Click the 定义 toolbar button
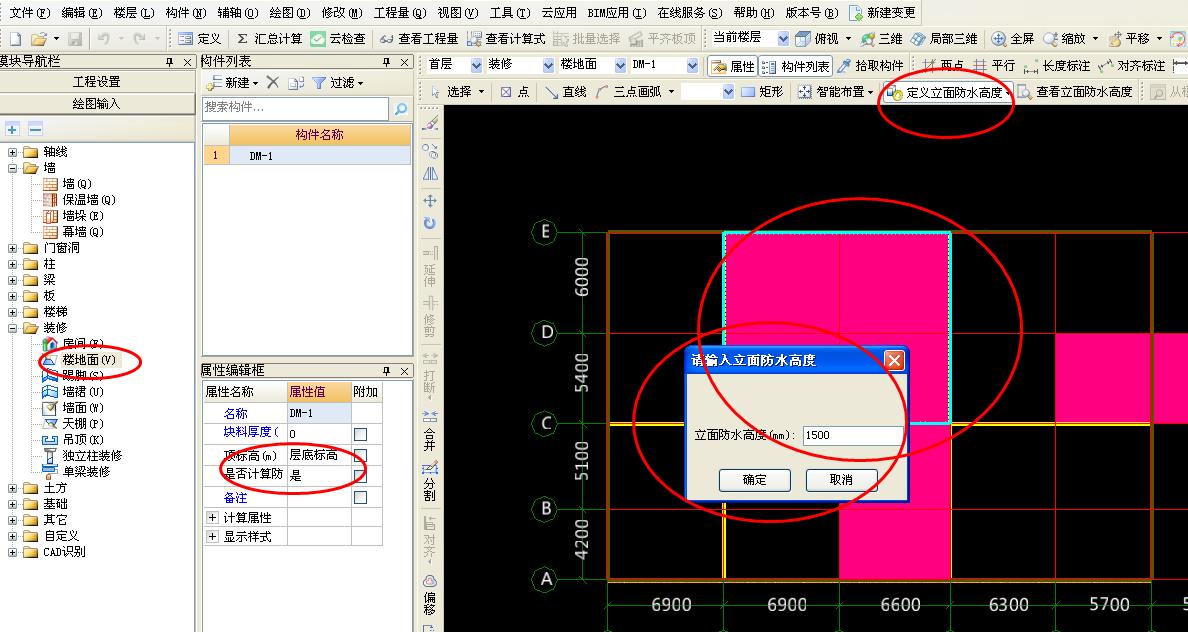The width and height of the screenshot is (1188, 632). [x=199, y=39]
